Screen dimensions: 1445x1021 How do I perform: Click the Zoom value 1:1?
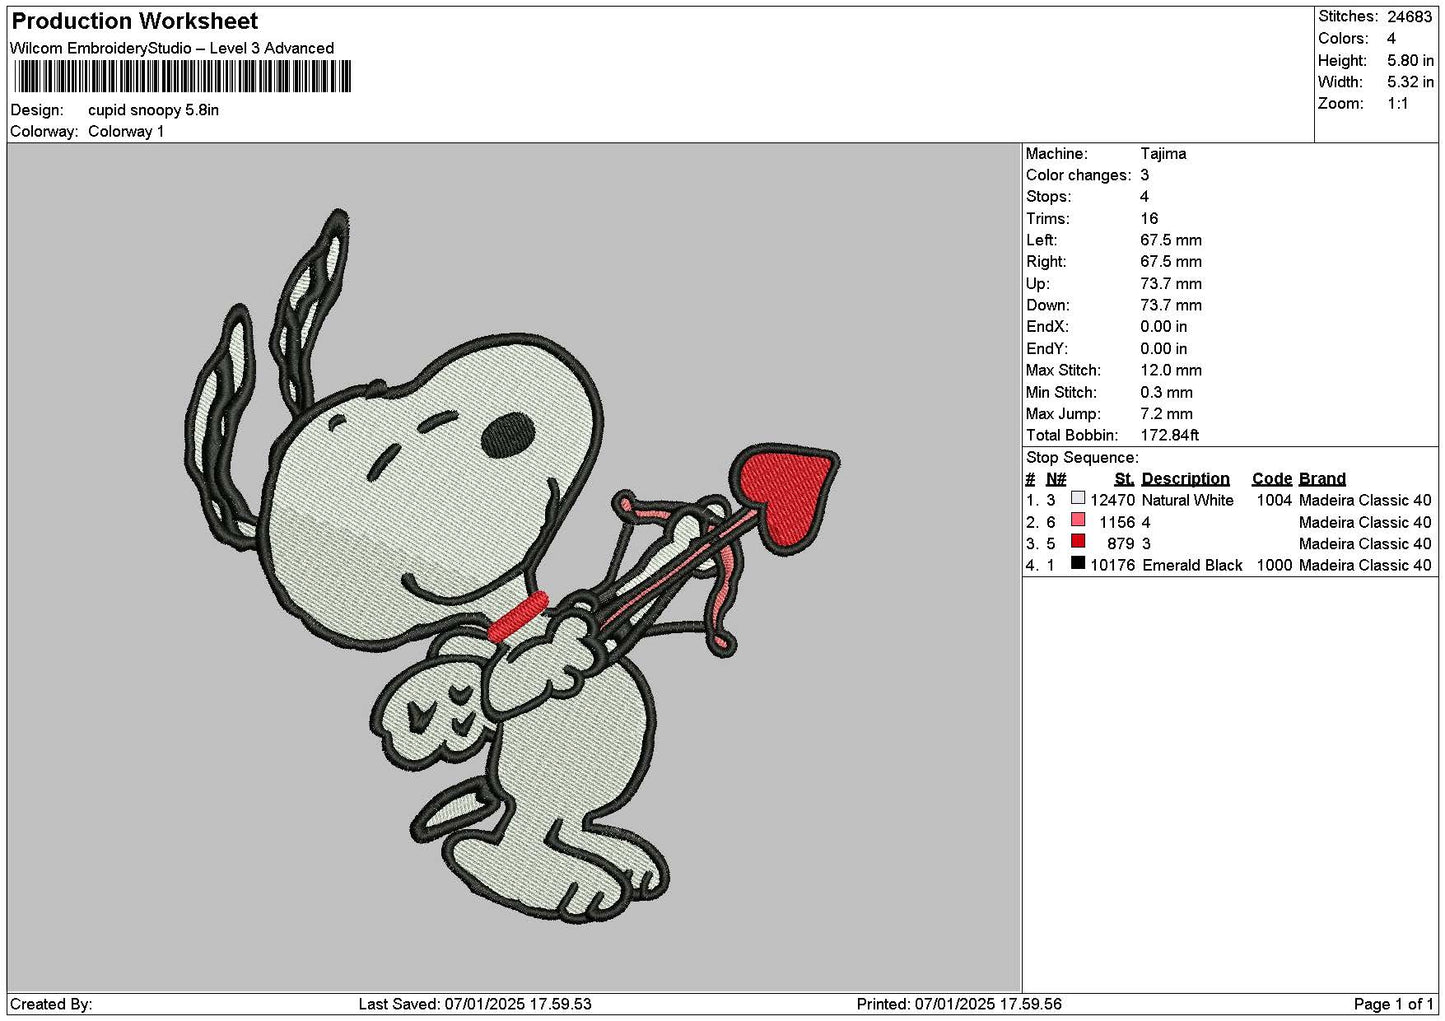[x=1397, y=104]
